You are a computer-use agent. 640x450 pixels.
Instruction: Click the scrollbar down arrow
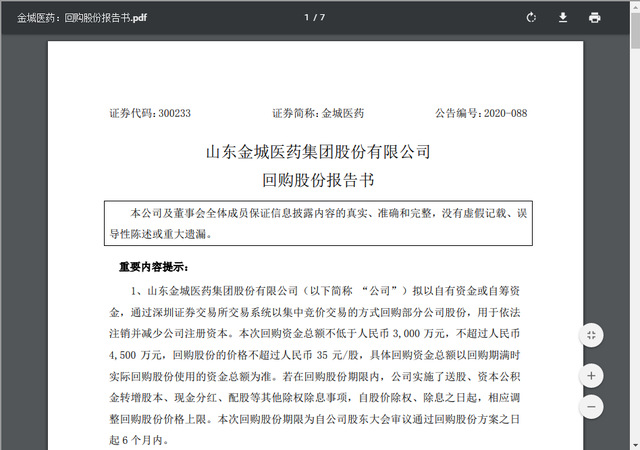point(636,446)
